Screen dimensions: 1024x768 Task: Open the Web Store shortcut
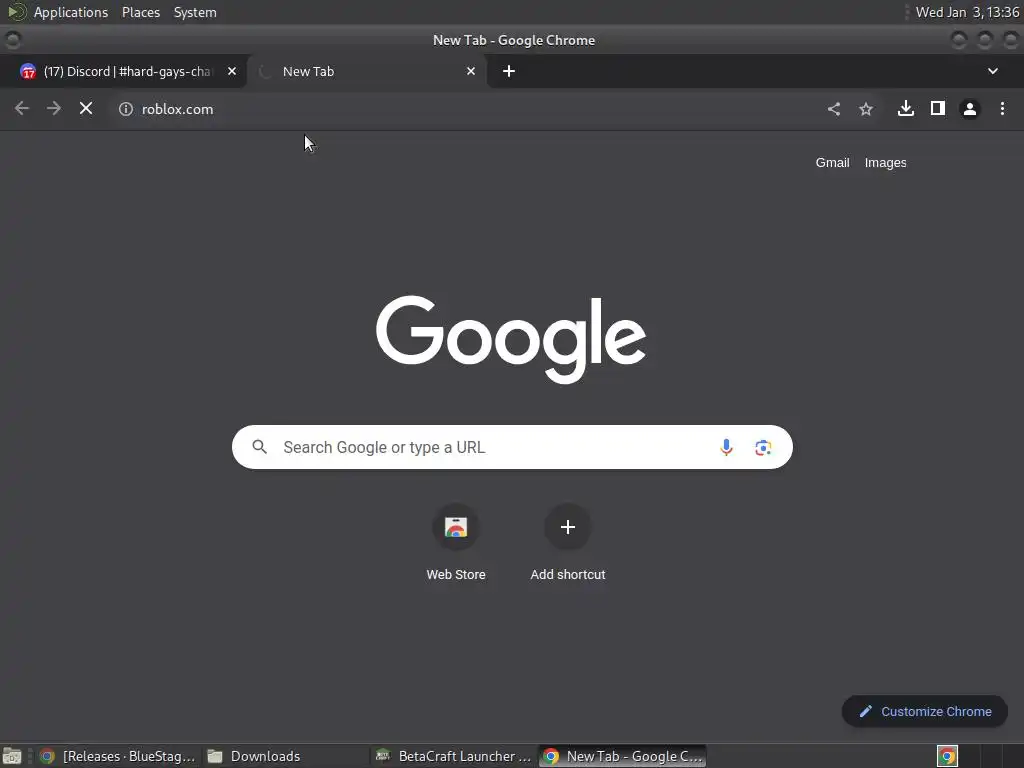[456, 543]
